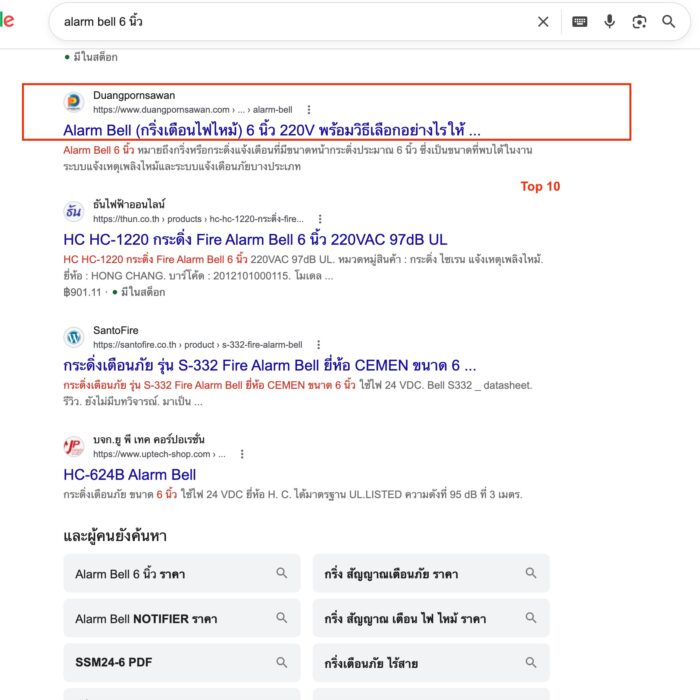Click the SantoFire WordPress favicon
This screenshot has width=700, height=700.
coord(74,337)
